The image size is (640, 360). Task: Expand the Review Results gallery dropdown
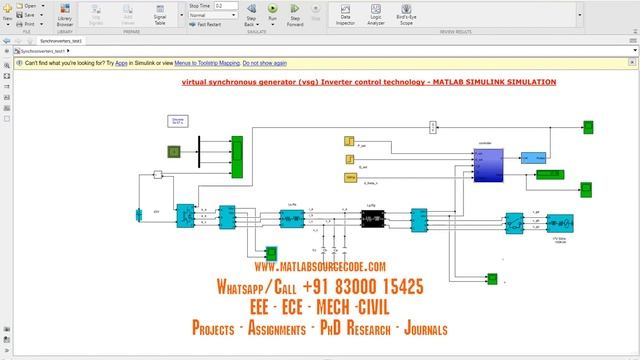coord(580,15)
